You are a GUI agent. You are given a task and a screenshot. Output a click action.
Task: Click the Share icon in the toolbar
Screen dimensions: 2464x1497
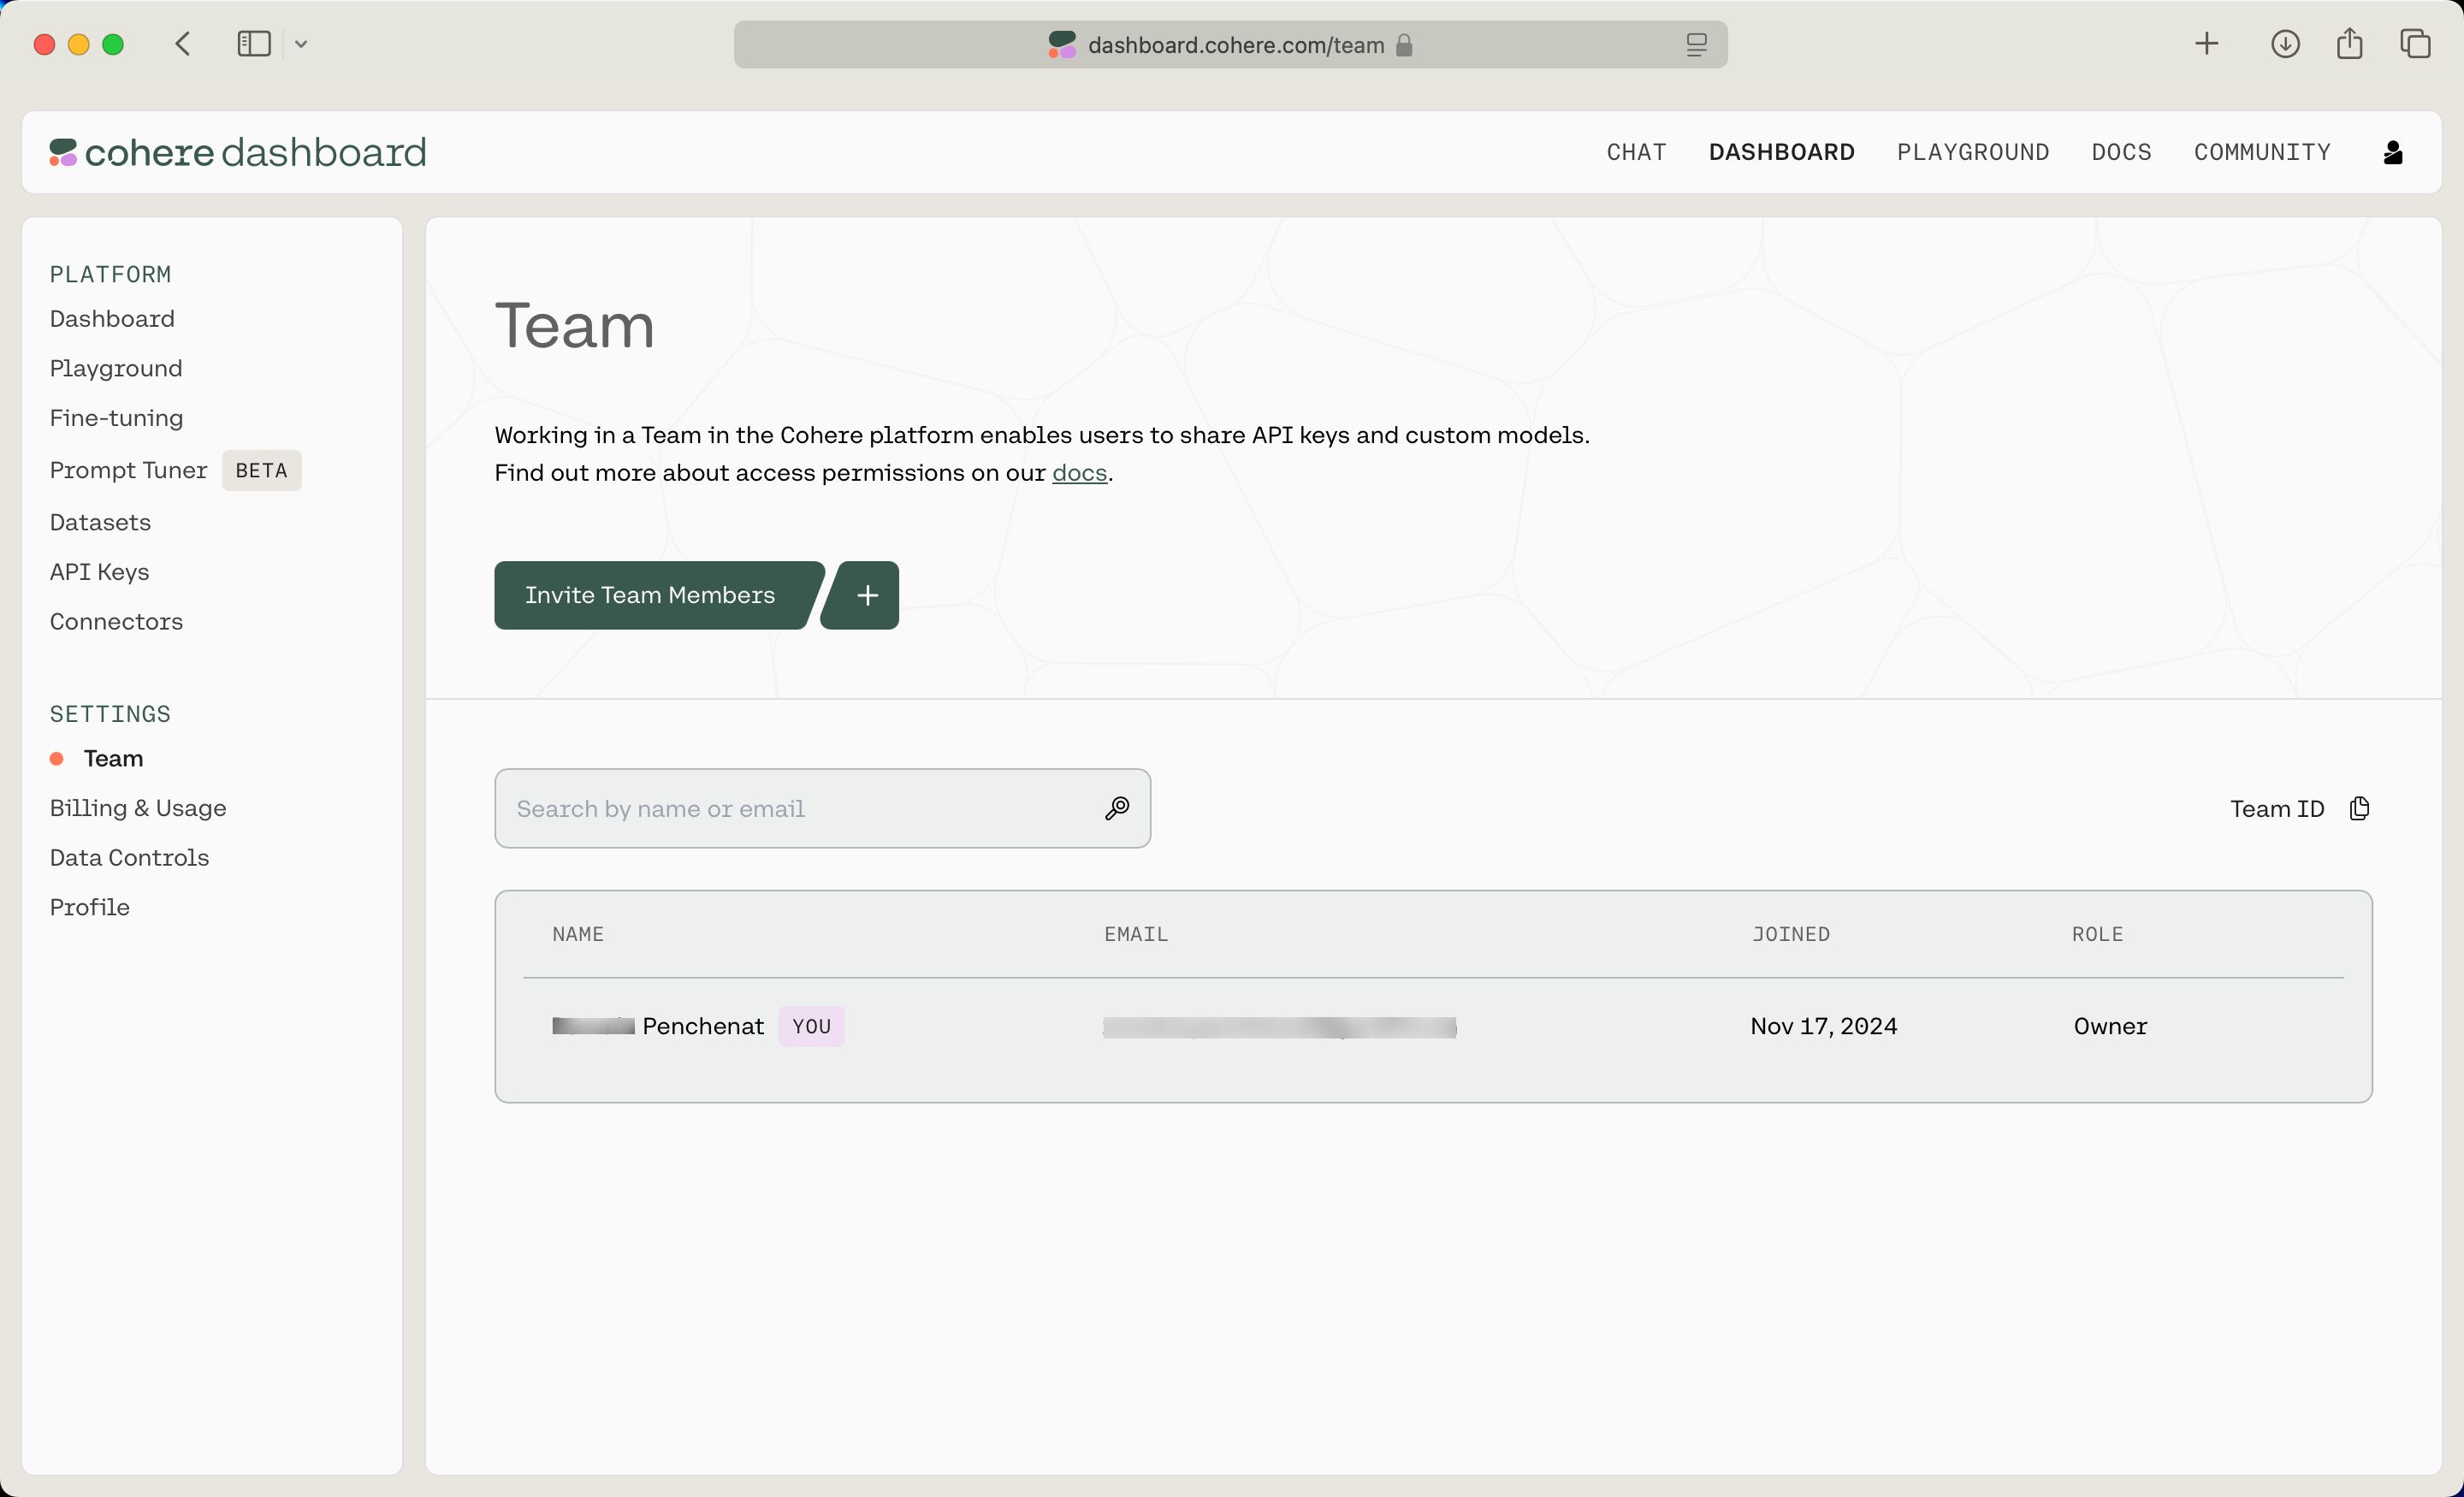(x=2350, y=43)
